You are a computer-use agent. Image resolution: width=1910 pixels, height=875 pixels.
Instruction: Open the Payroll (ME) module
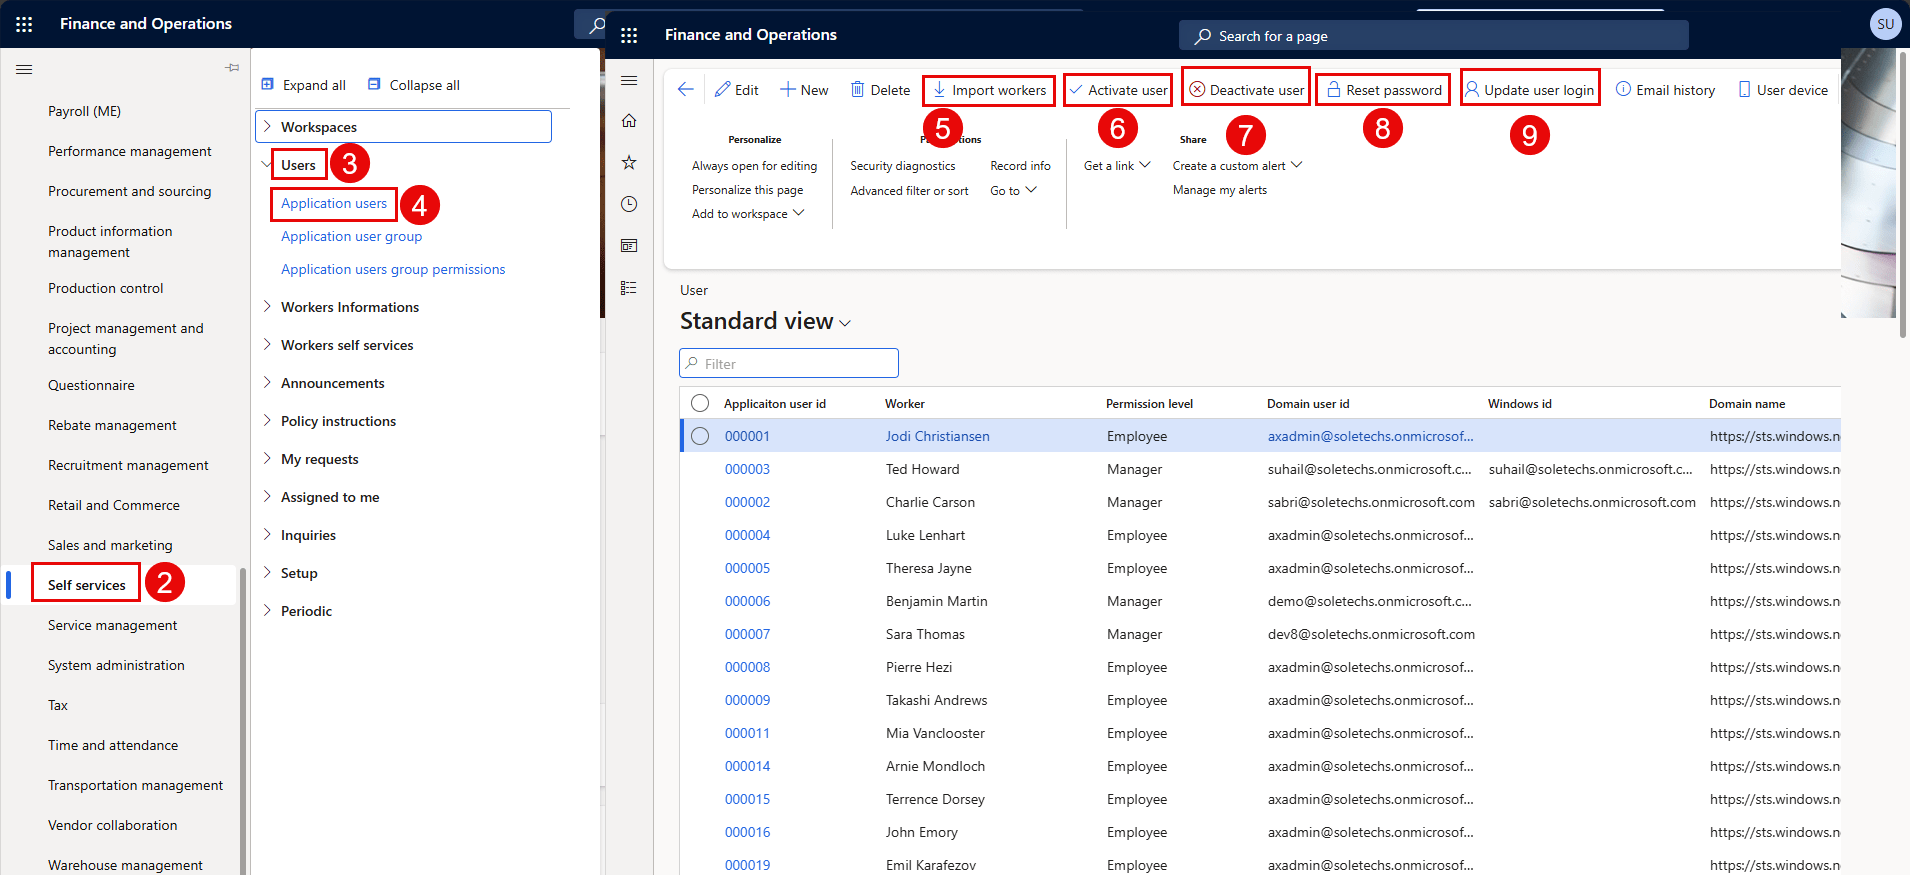coord(84,111)
